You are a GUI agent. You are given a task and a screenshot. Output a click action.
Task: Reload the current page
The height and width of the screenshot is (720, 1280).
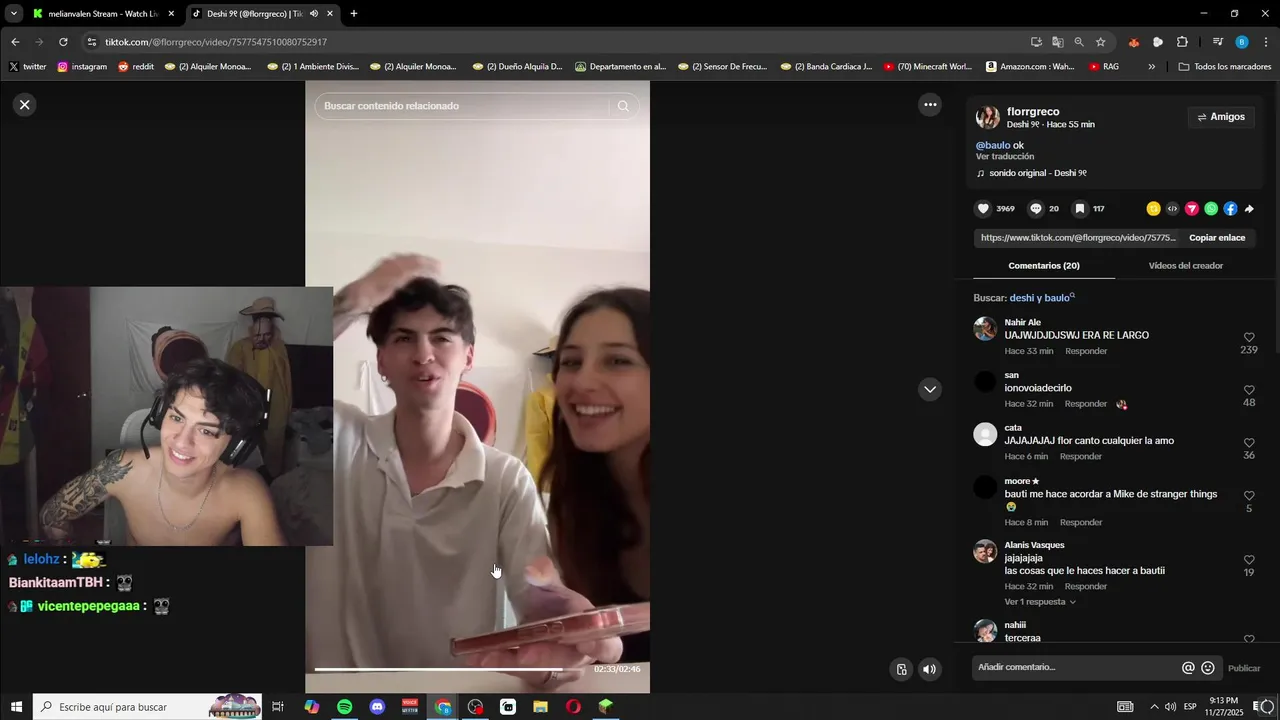point(63,42)
